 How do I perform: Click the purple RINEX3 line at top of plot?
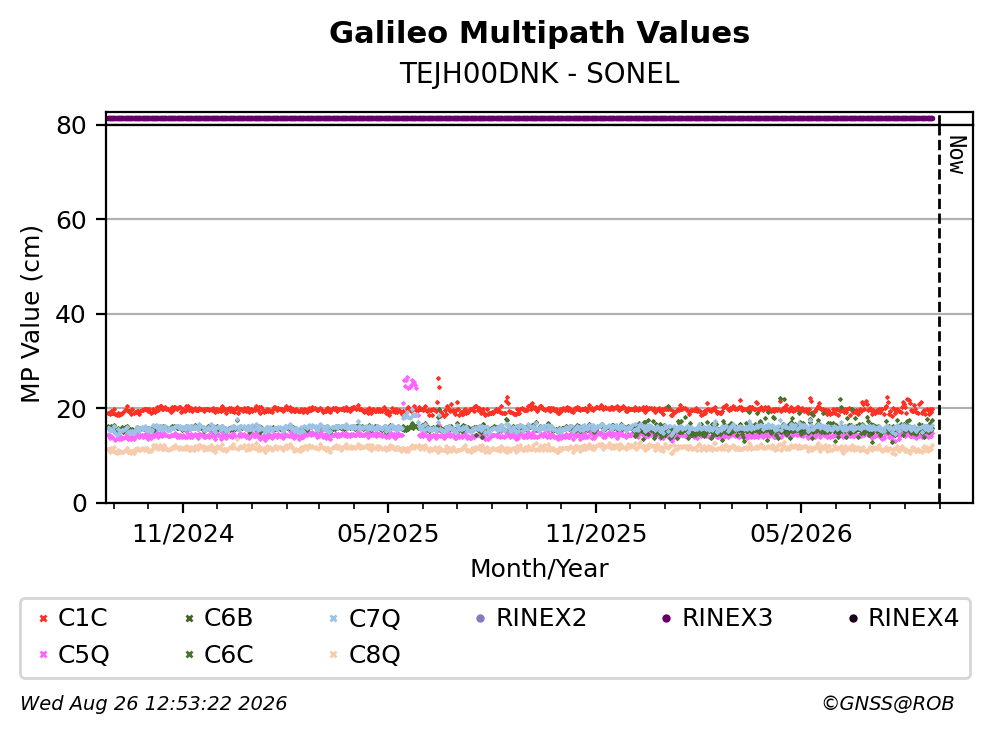pos(520,118)
